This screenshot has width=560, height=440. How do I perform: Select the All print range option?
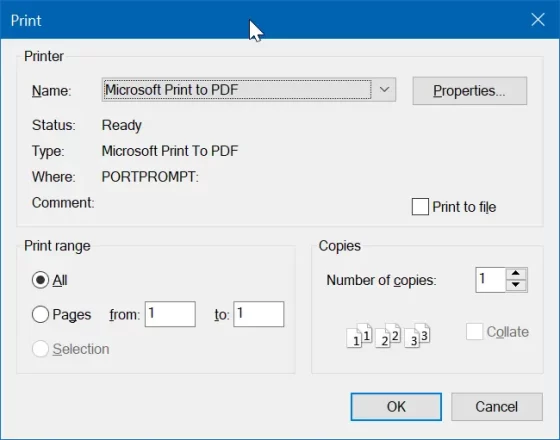click(40, 280)
